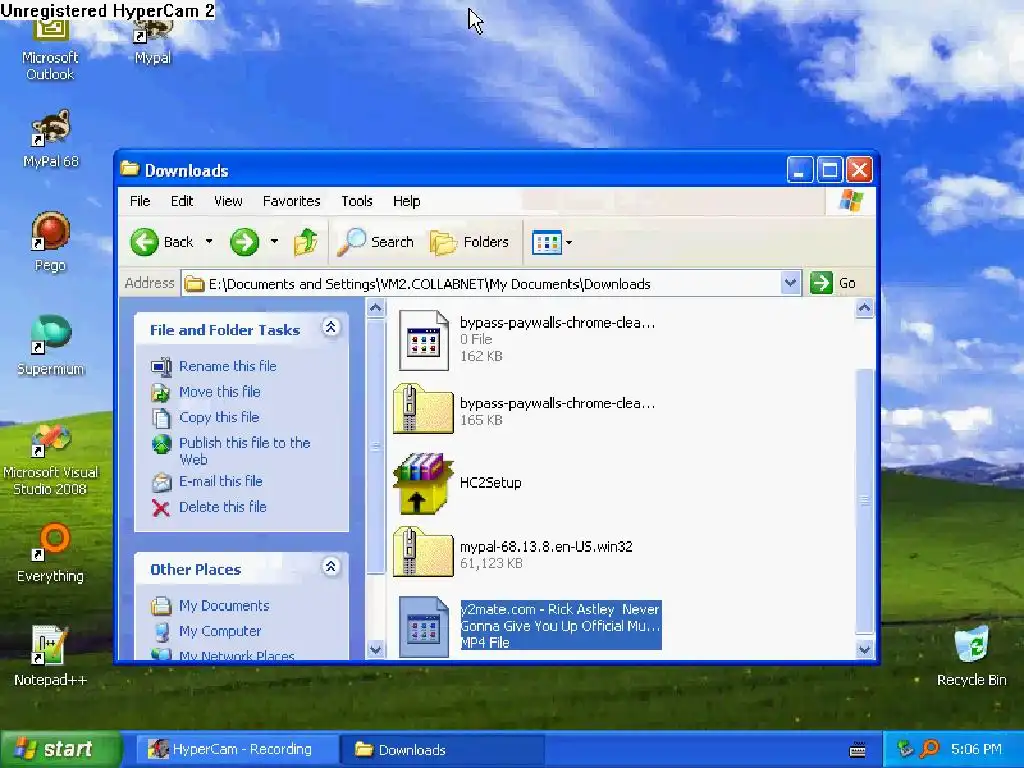The height and width of the screenshot is (768, 1024).
Task: Open the View menu
Action: point(228,201)
